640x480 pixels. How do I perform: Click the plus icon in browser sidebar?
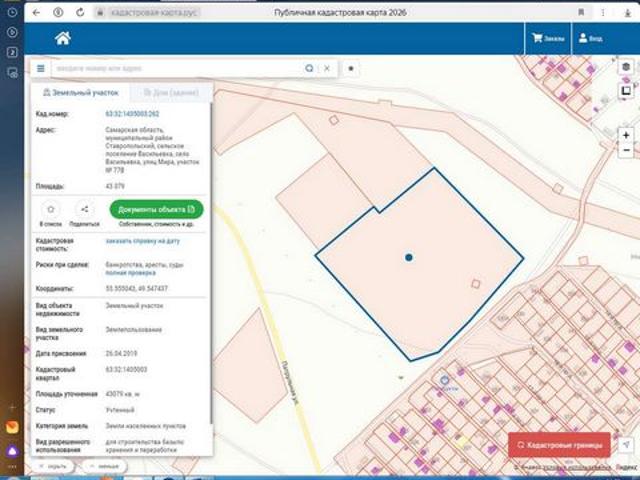point(12,407)
